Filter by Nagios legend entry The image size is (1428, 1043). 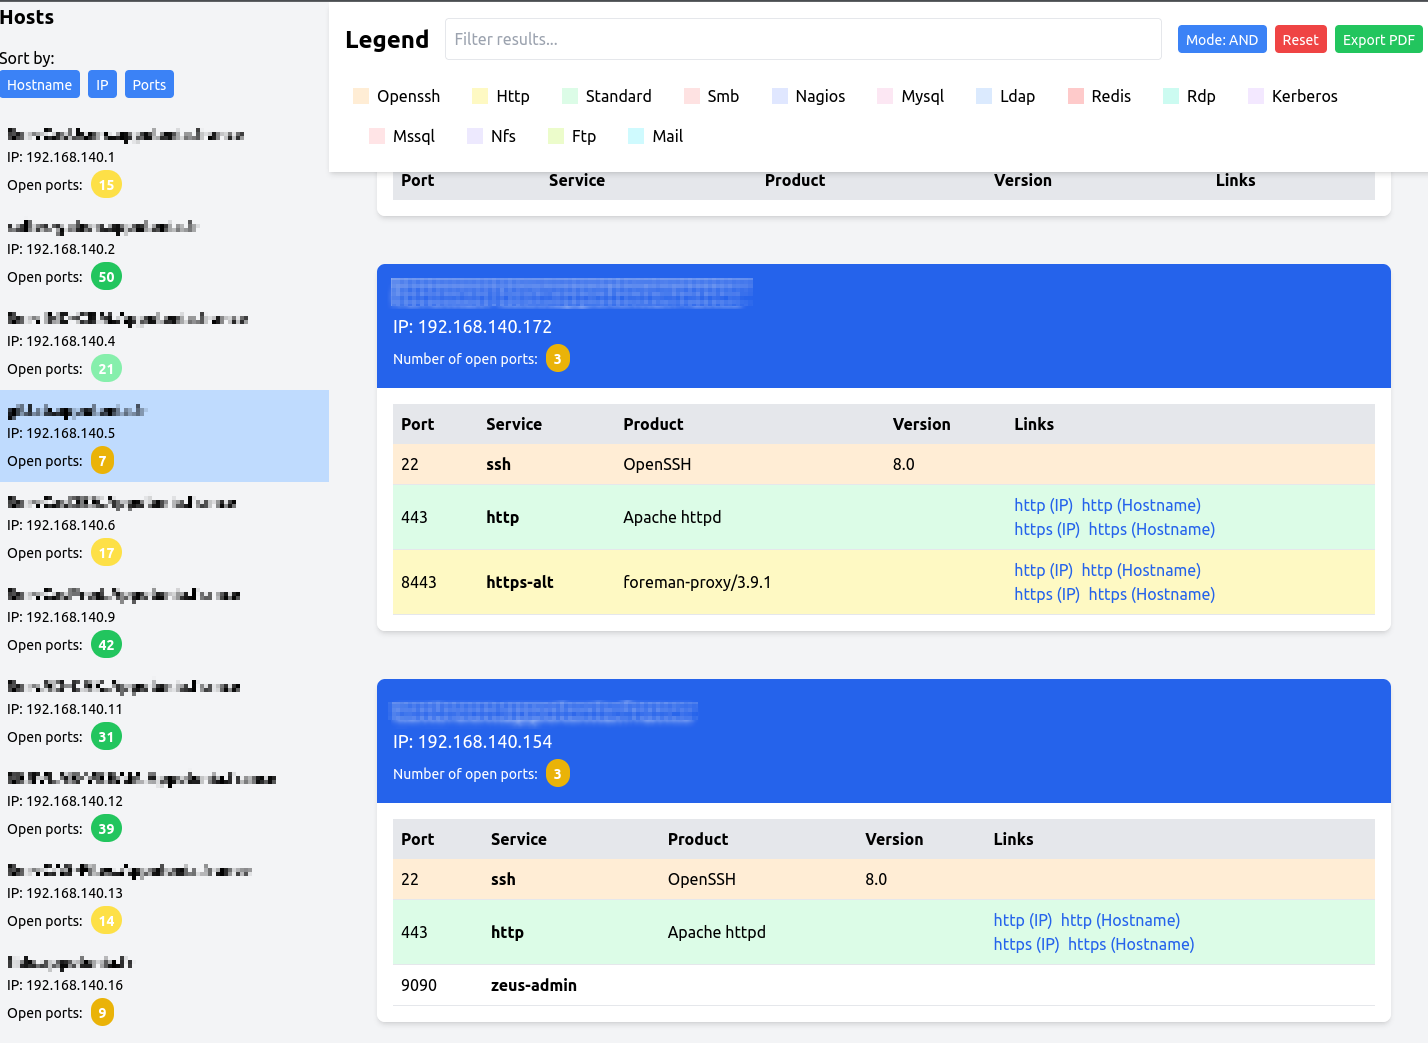808,96
